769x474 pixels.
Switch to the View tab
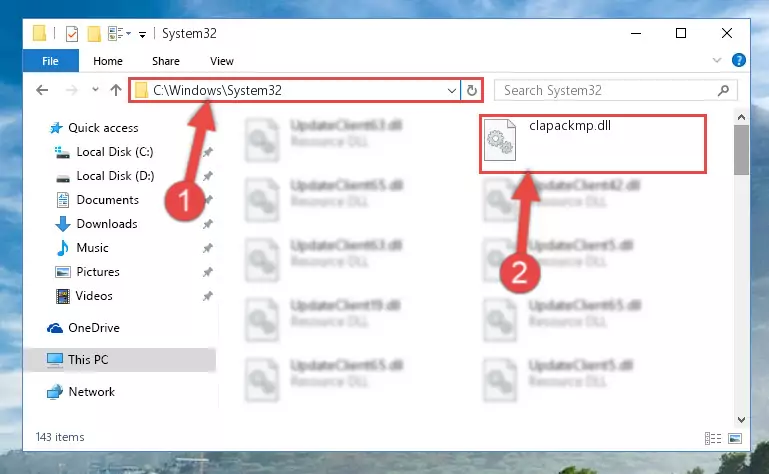coord(222,61)
